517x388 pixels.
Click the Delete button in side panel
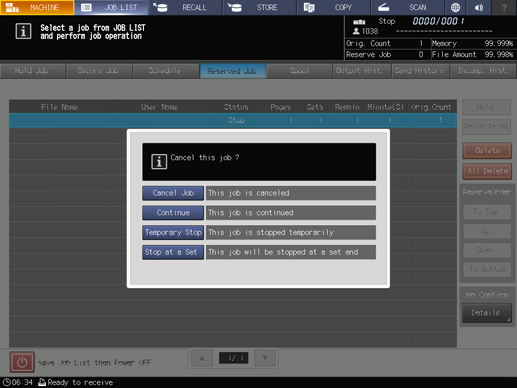point(487,151)
